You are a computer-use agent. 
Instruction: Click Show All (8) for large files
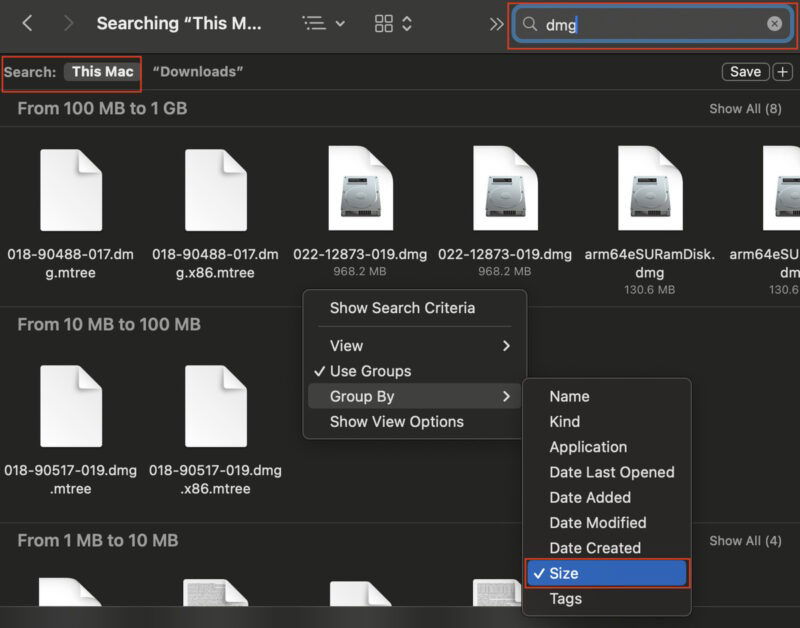tap(744, 108)
